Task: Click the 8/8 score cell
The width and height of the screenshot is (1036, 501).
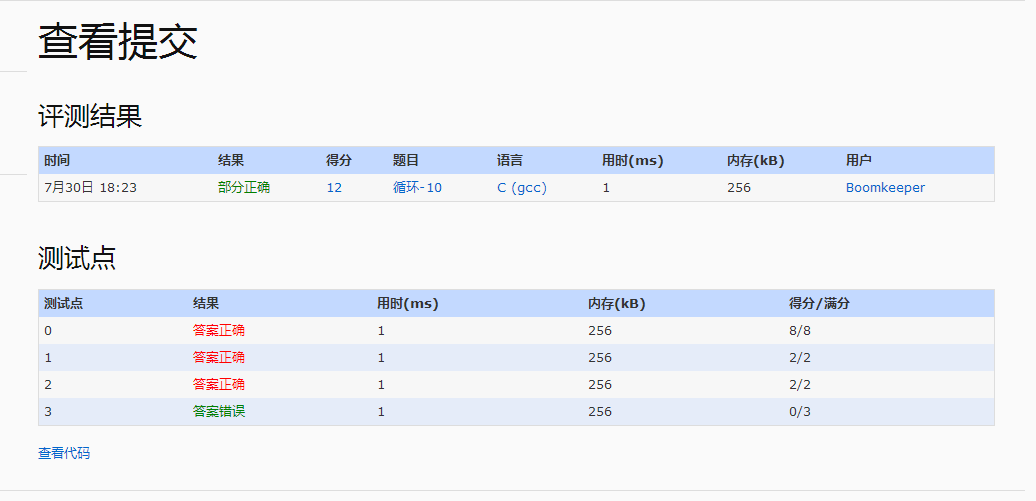Action: point(799,330)
